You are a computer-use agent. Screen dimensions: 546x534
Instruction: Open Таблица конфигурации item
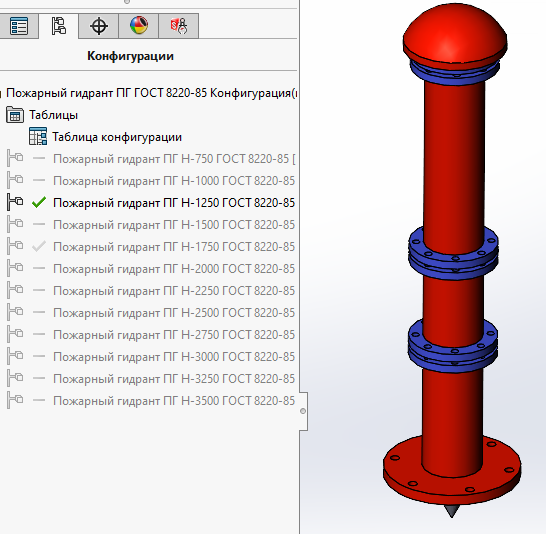(x=117, y=137)
